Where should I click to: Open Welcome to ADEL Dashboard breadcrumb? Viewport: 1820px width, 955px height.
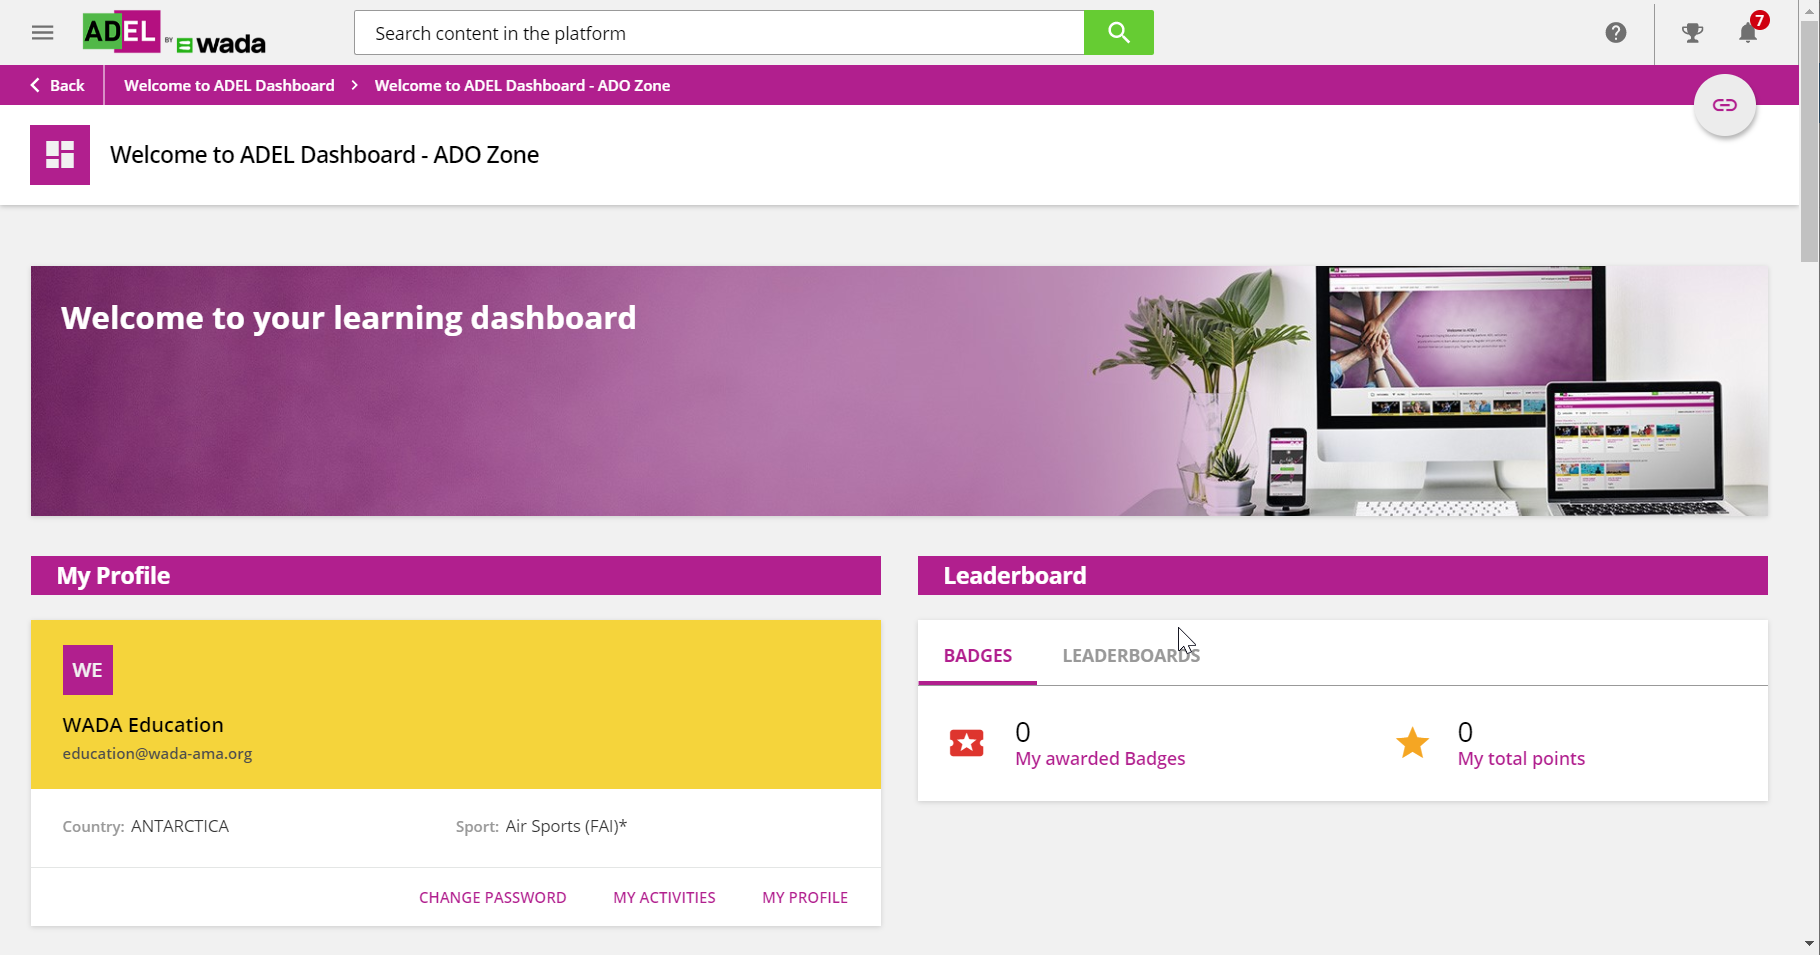tap(228, 85)
